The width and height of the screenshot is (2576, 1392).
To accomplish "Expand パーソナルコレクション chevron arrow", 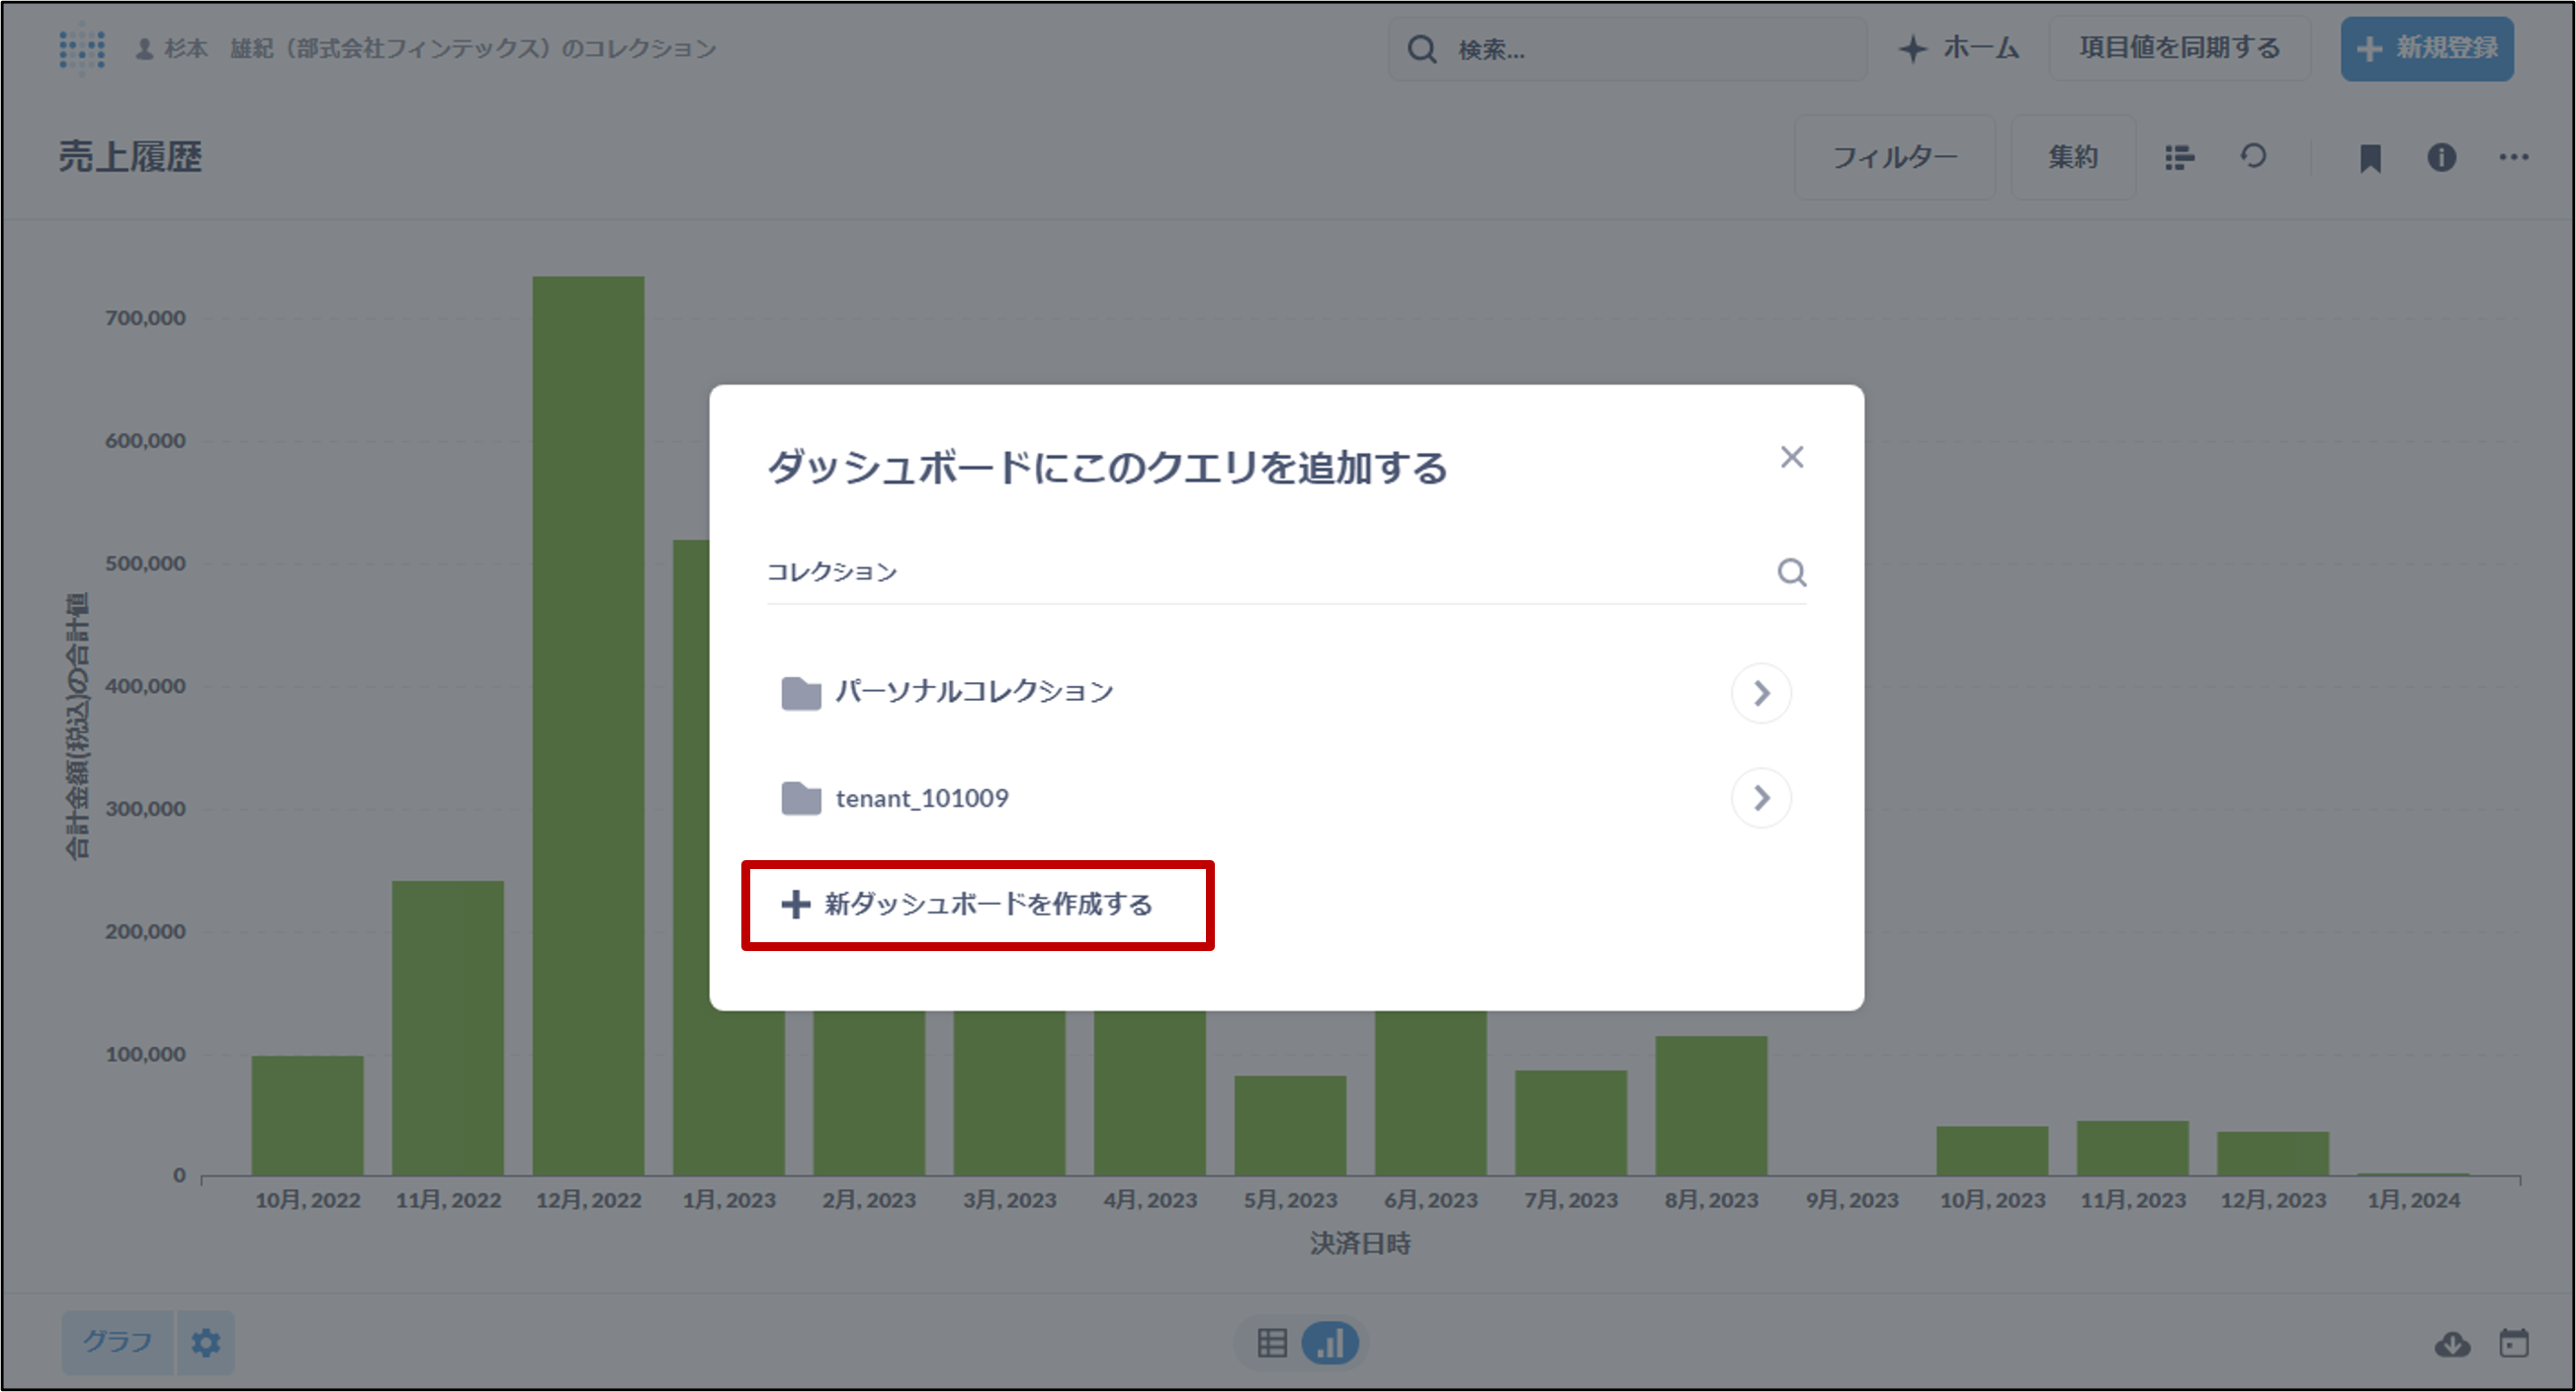I will (x=1761, y=693).
